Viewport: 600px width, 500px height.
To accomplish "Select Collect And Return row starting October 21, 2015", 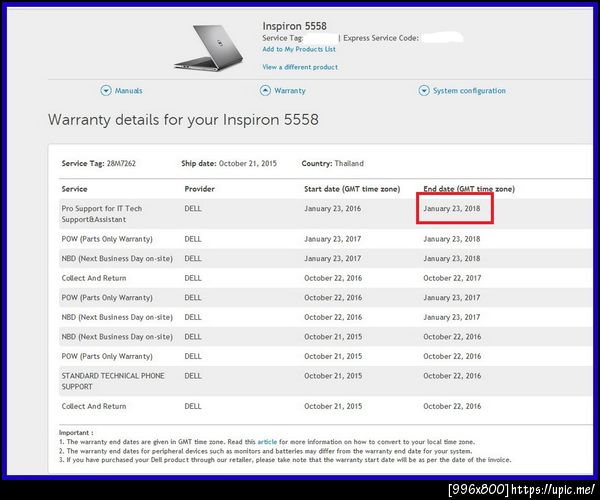I will (326, 406).
